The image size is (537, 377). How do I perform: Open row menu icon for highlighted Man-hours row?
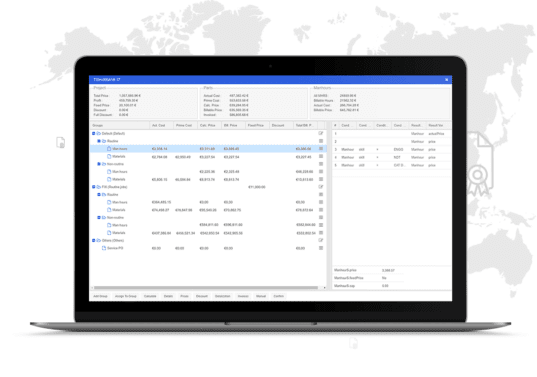(x=321, y=149)
